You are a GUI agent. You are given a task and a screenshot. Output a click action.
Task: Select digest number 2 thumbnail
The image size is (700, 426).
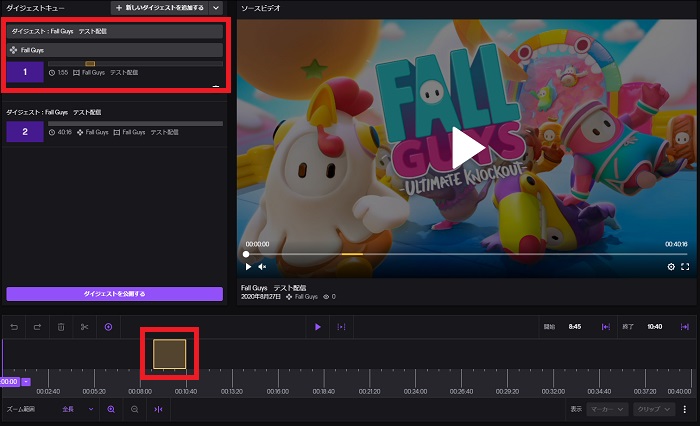[25, 132]
